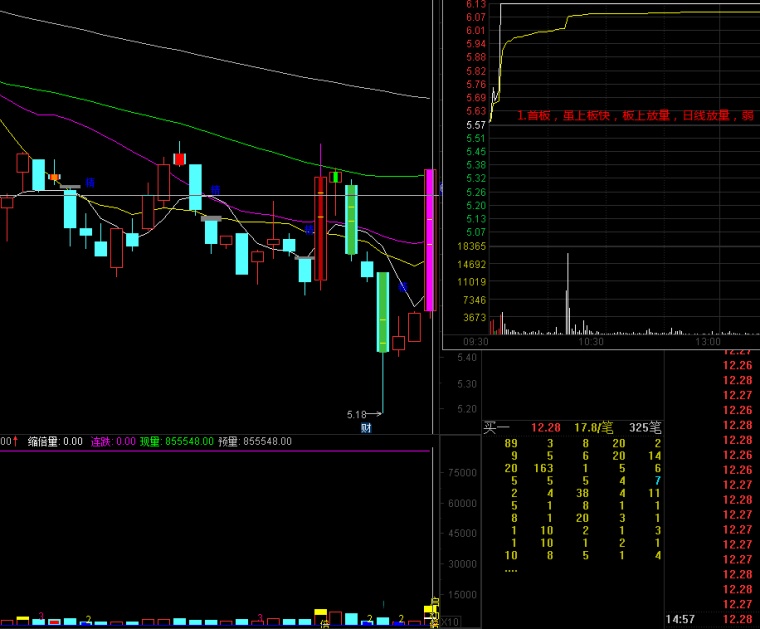Click the 10:30 time label on intraday chart

tap(590, 341)
